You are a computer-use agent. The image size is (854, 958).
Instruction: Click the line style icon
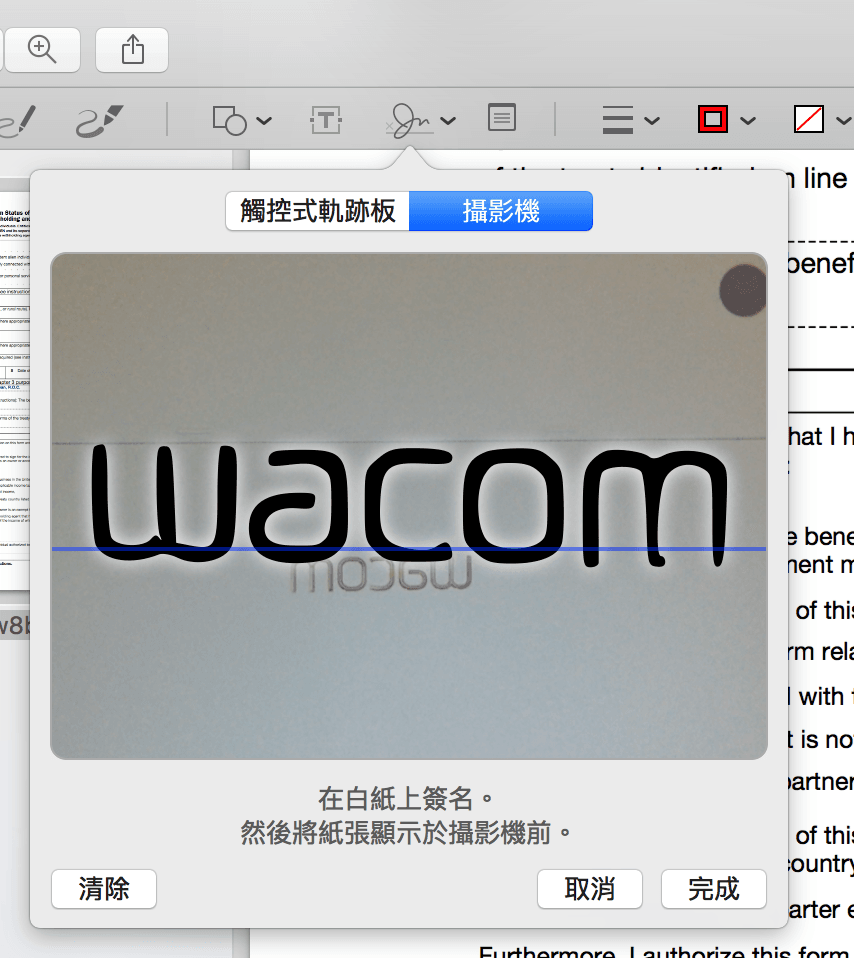[x=618, y=120]
